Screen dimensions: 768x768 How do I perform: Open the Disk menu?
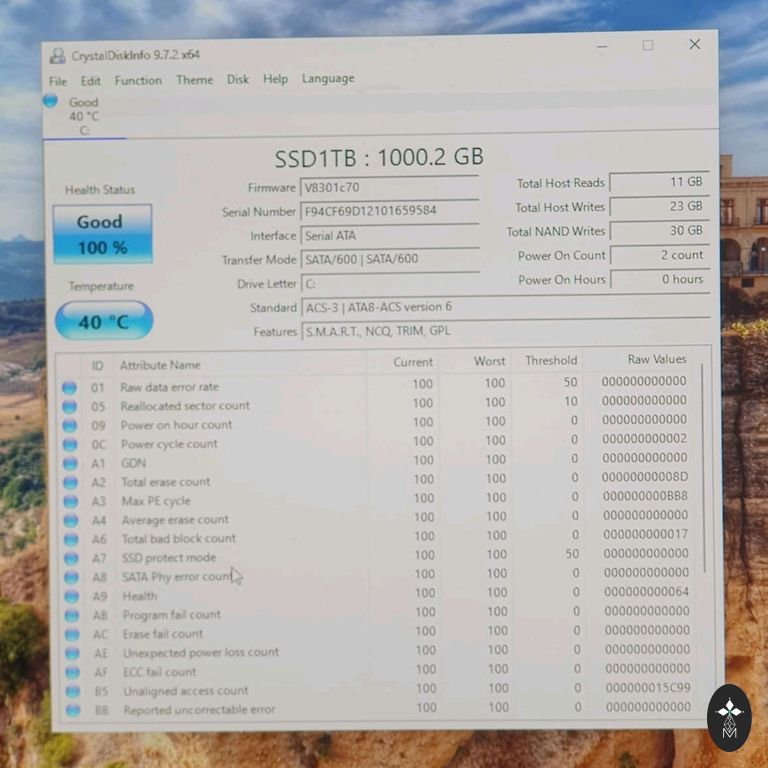(238, 79)
